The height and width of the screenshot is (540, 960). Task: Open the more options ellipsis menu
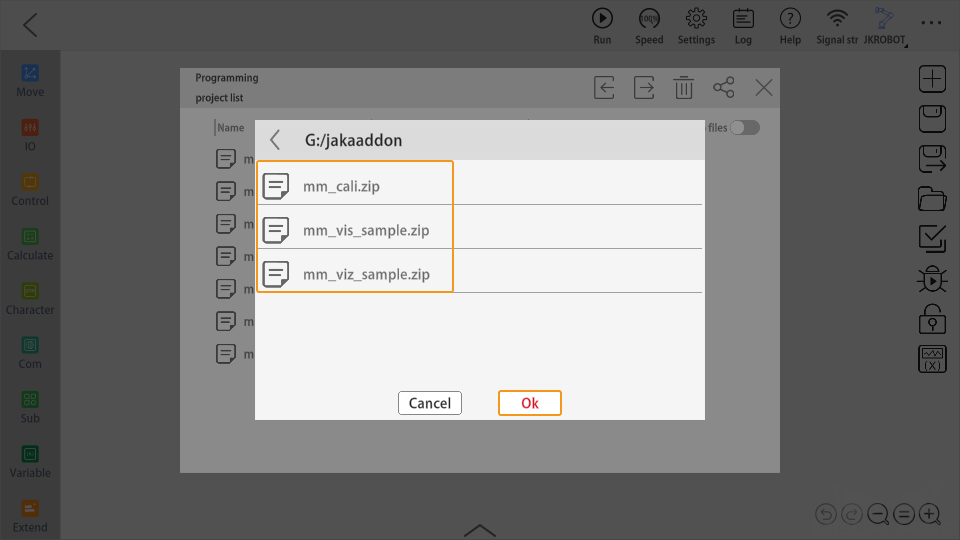(931, 23)
